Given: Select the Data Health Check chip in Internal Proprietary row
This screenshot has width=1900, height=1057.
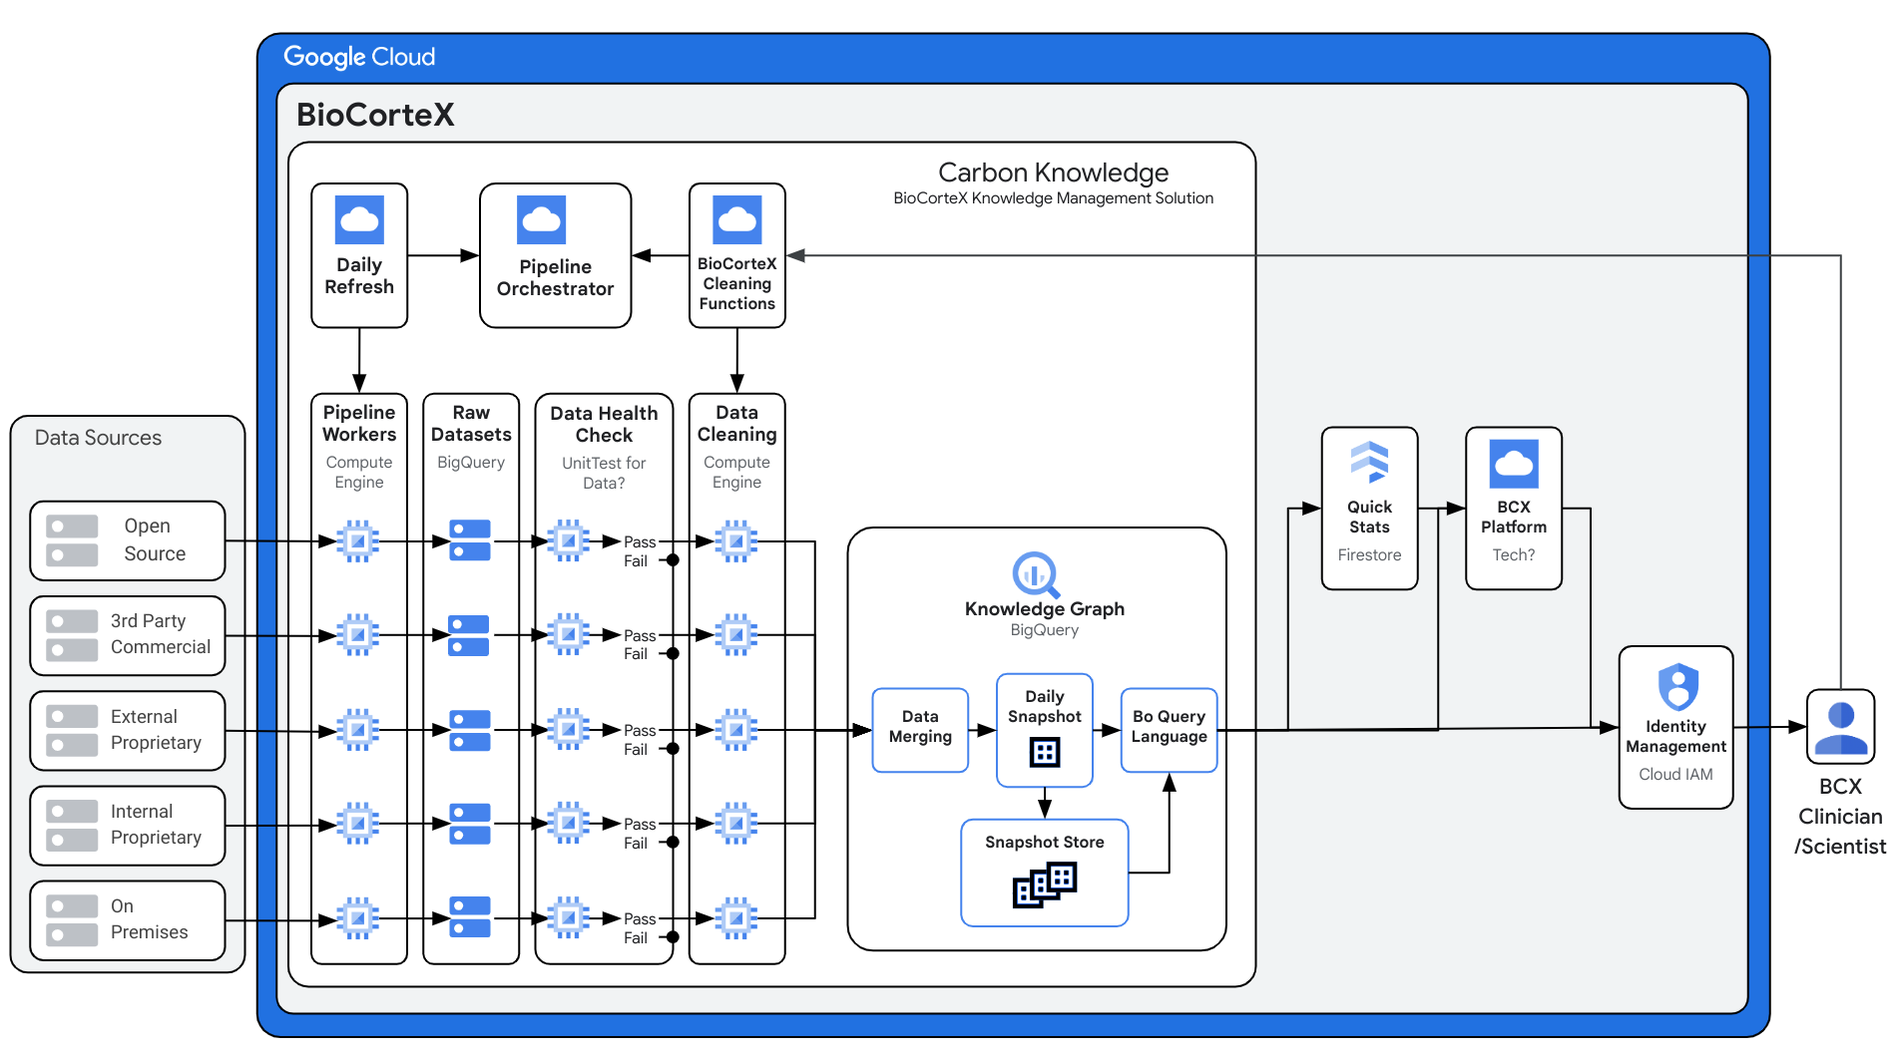Looking at the screenshot, I should (x=569, y=823).
